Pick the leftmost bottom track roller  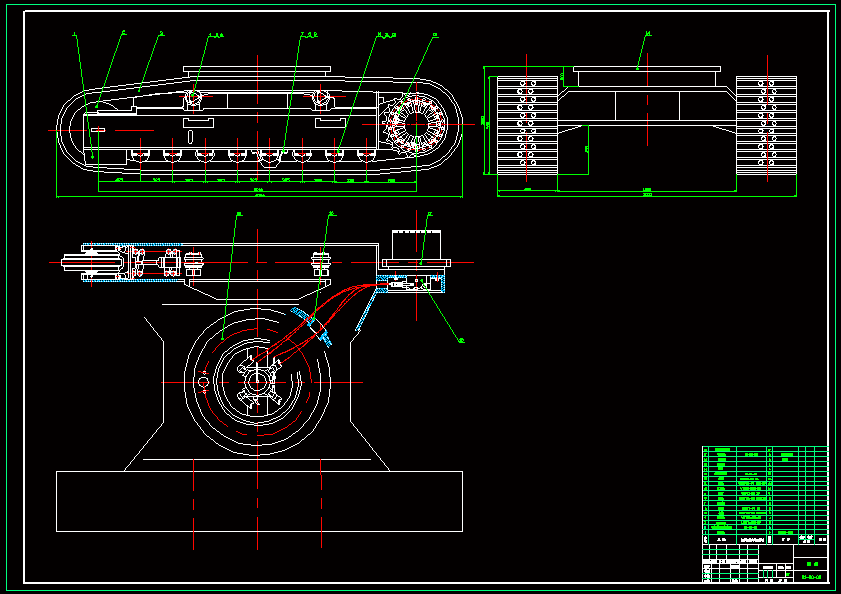141,155
